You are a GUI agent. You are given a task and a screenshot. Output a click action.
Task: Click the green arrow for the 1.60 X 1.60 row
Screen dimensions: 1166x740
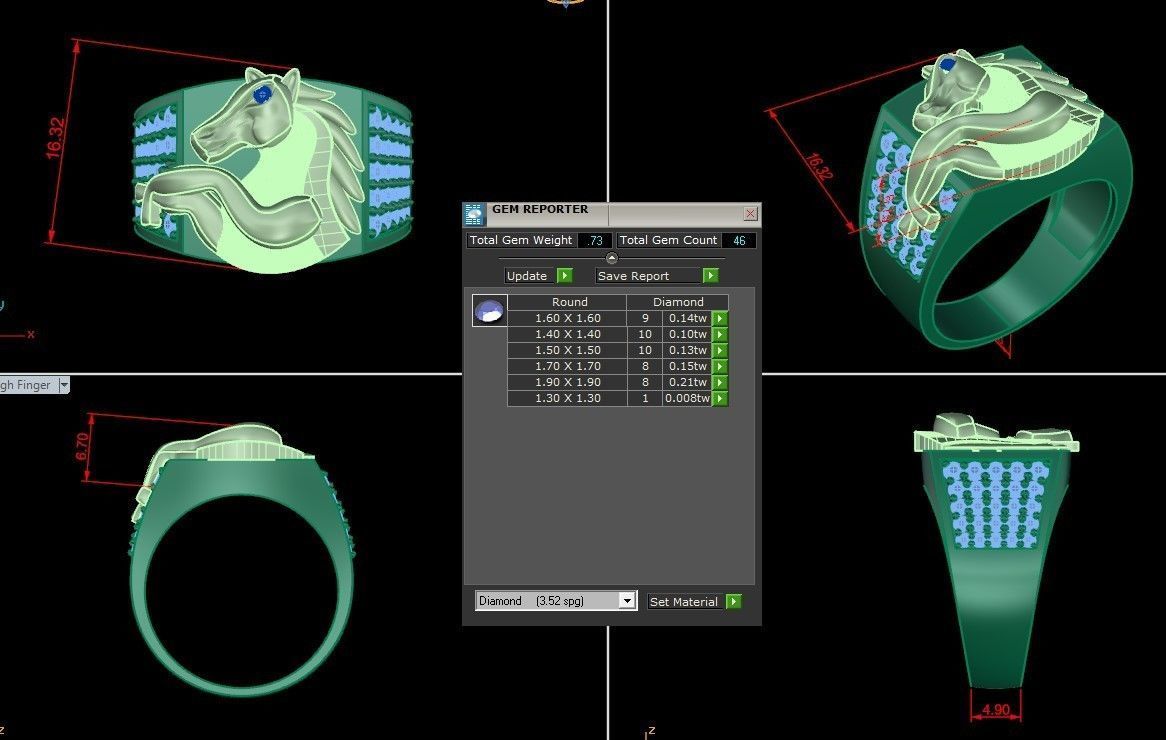tap(720, 317)
